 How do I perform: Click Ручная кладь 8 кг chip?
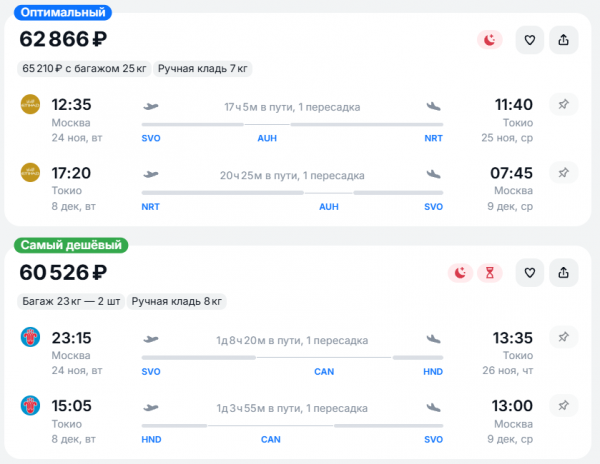coord(176,301)
